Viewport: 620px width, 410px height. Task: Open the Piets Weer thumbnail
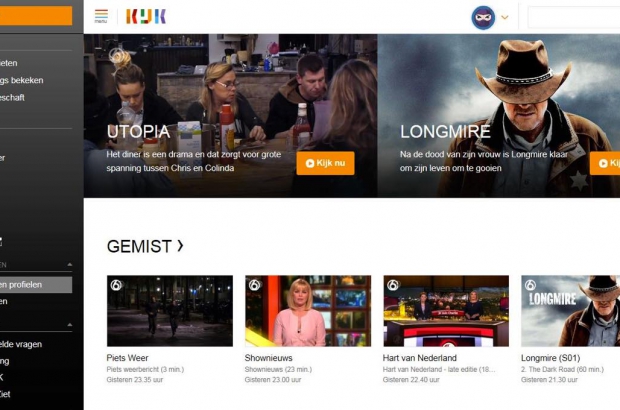coord(170,311)
